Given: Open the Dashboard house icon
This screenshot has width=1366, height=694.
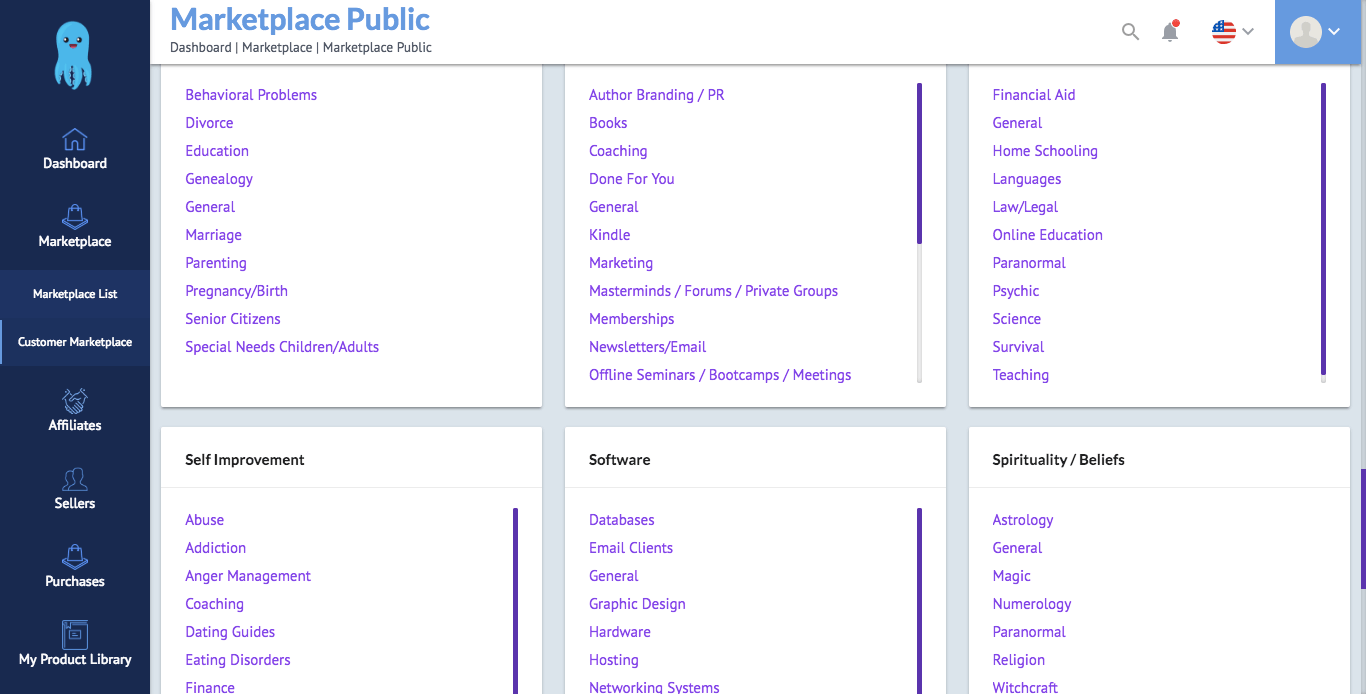Looking at the screenshot, I should [75, 139].
